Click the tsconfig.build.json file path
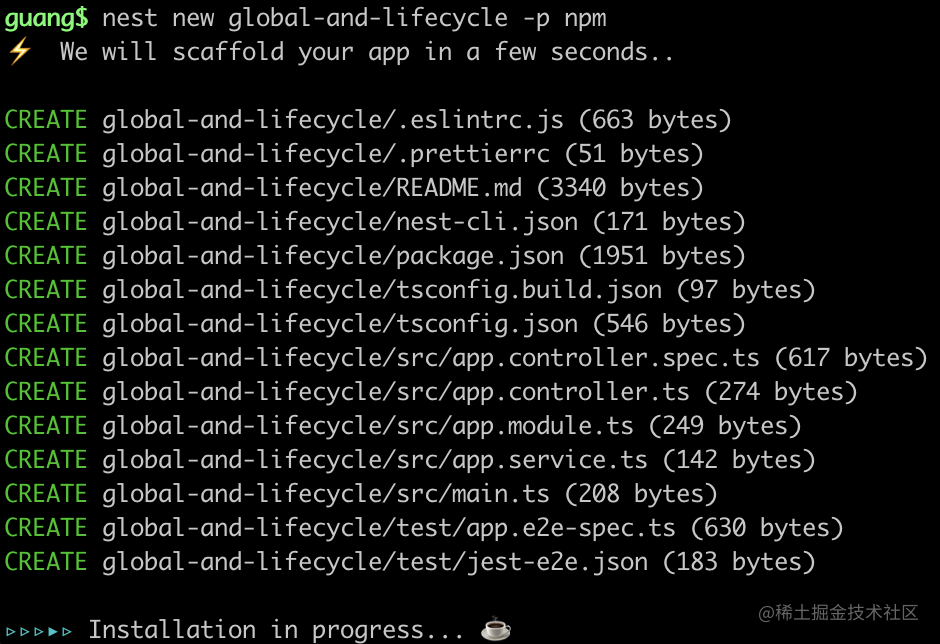Viewport: 940px width, 644px height. (x=382, y=290)
